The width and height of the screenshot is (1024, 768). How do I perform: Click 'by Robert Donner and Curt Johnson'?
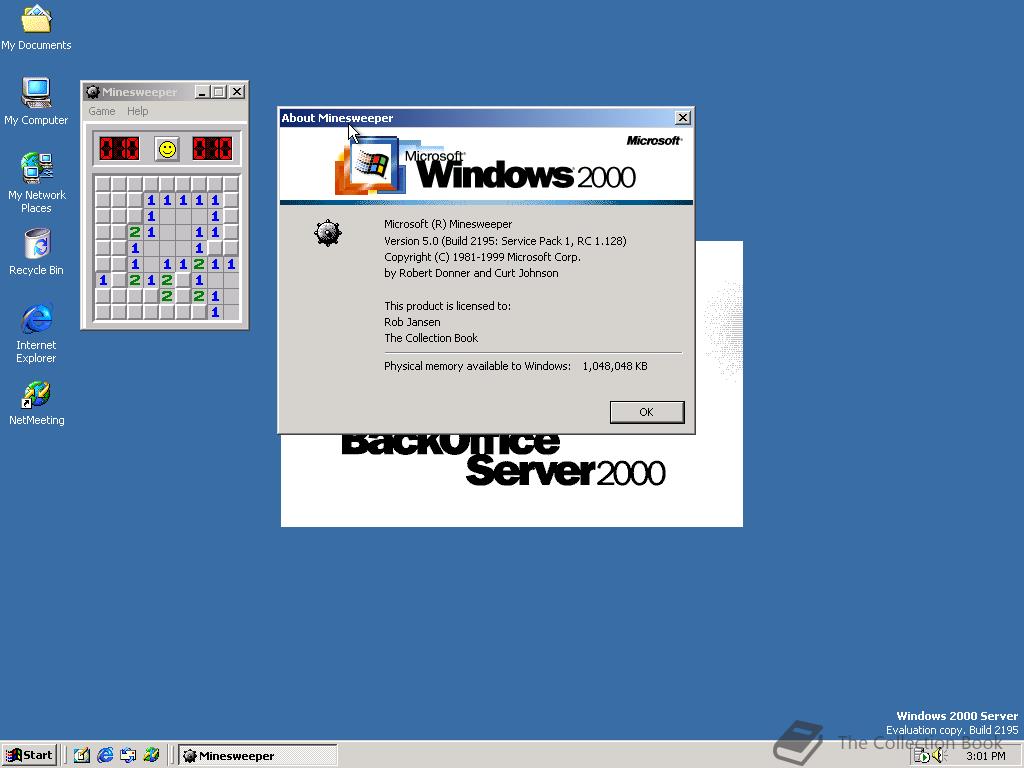471,273
